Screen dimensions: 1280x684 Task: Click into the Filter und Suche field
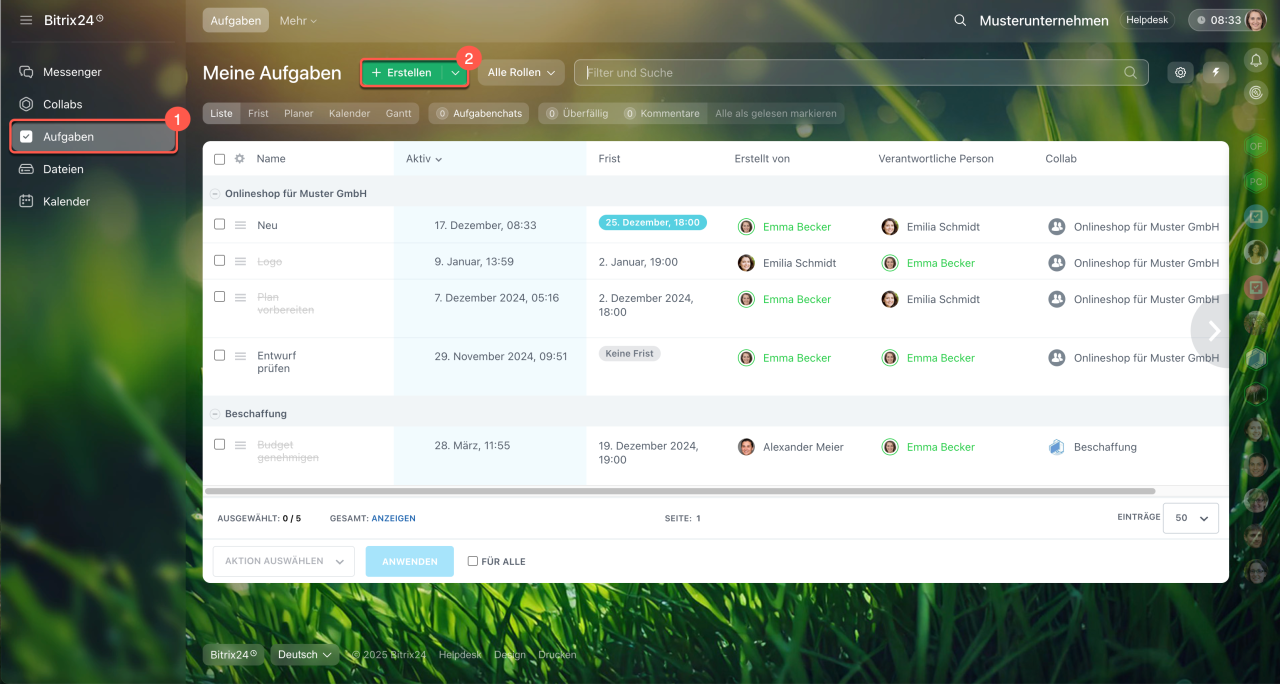[x=850, y=72]
